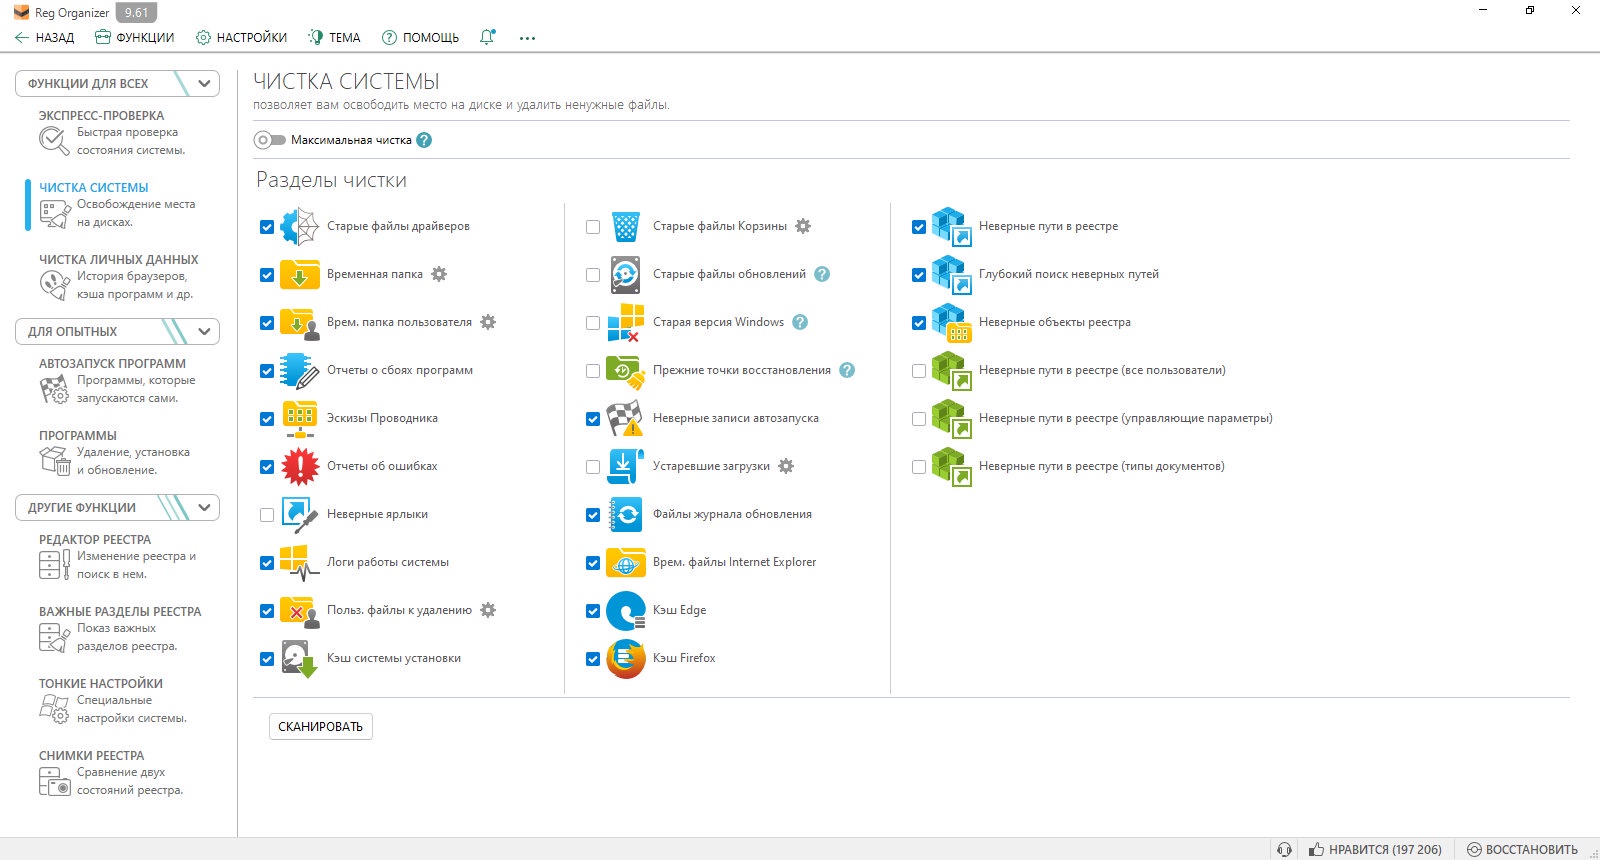Click the Старые файлы Корзины recycle bin icon
The width and height of the screenshot is (1600, 860).
click(x=626, y=227)
